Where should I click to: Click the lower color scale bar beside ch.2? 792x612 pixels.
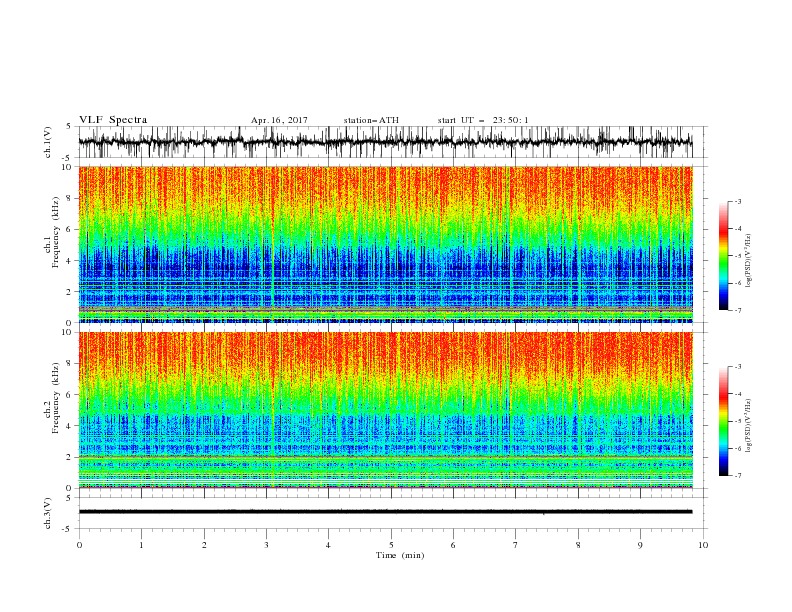pyautogui.click(x=724, y=421)
